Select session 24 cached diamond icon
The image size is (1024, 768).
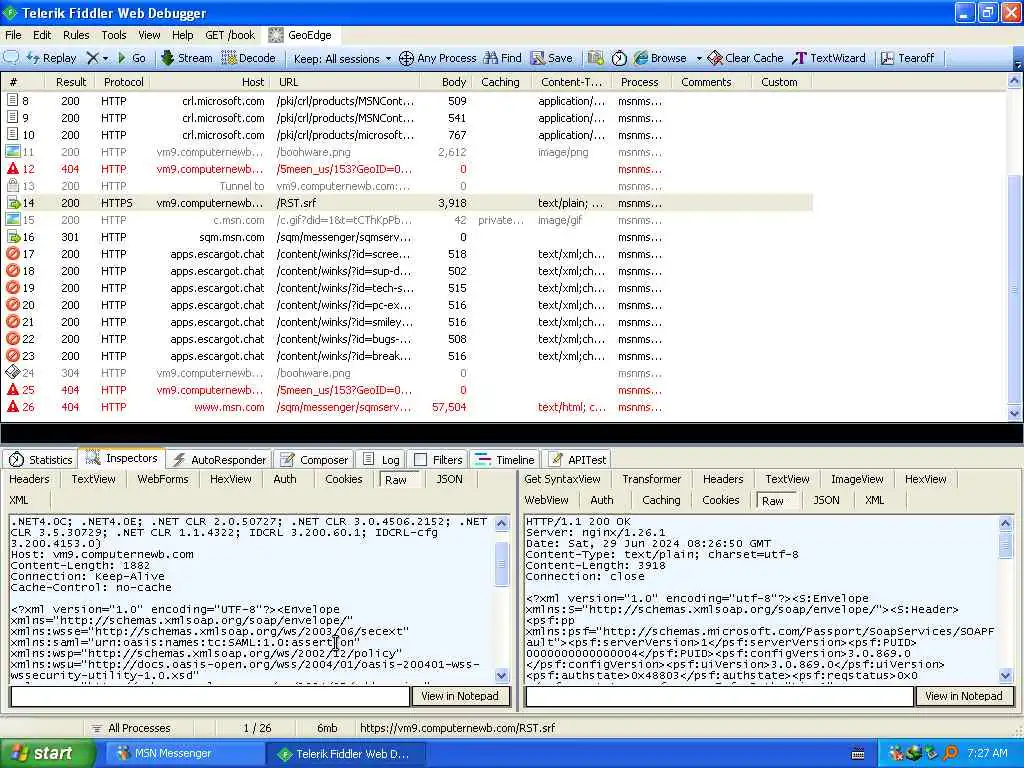tap(12, 373)
